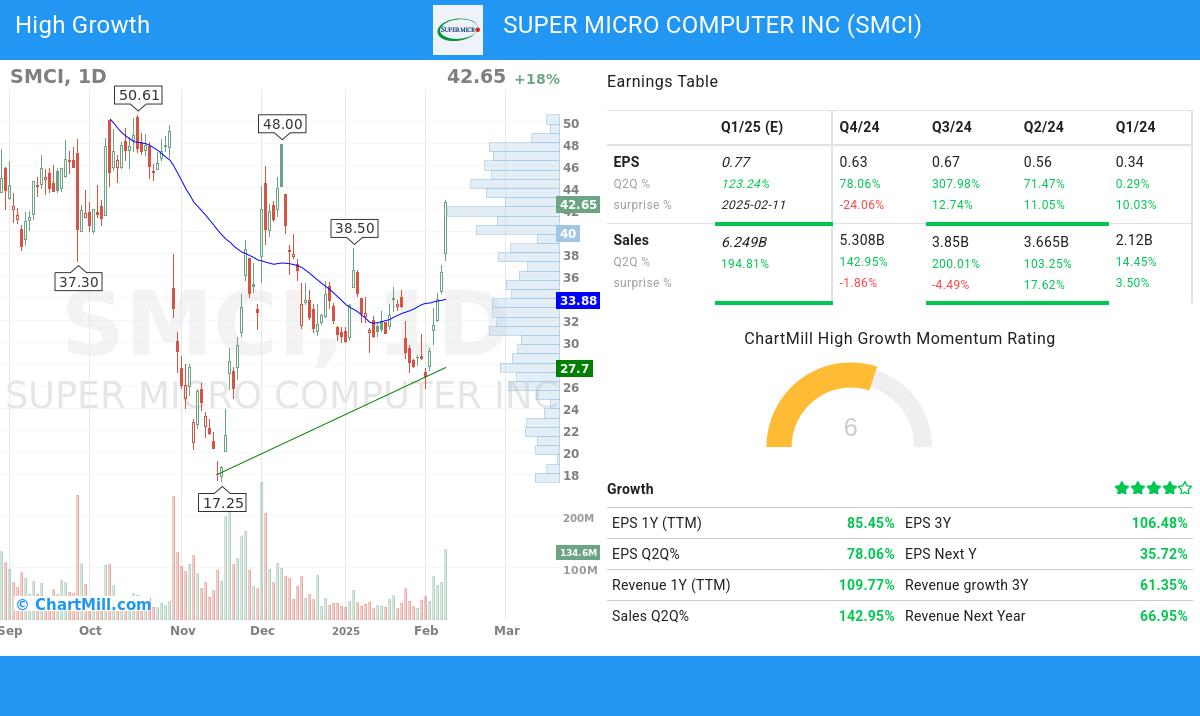The image size is (1200, 716).
Task: Click the light blue 40 axis tag
Action: click(x=568, y=234)
